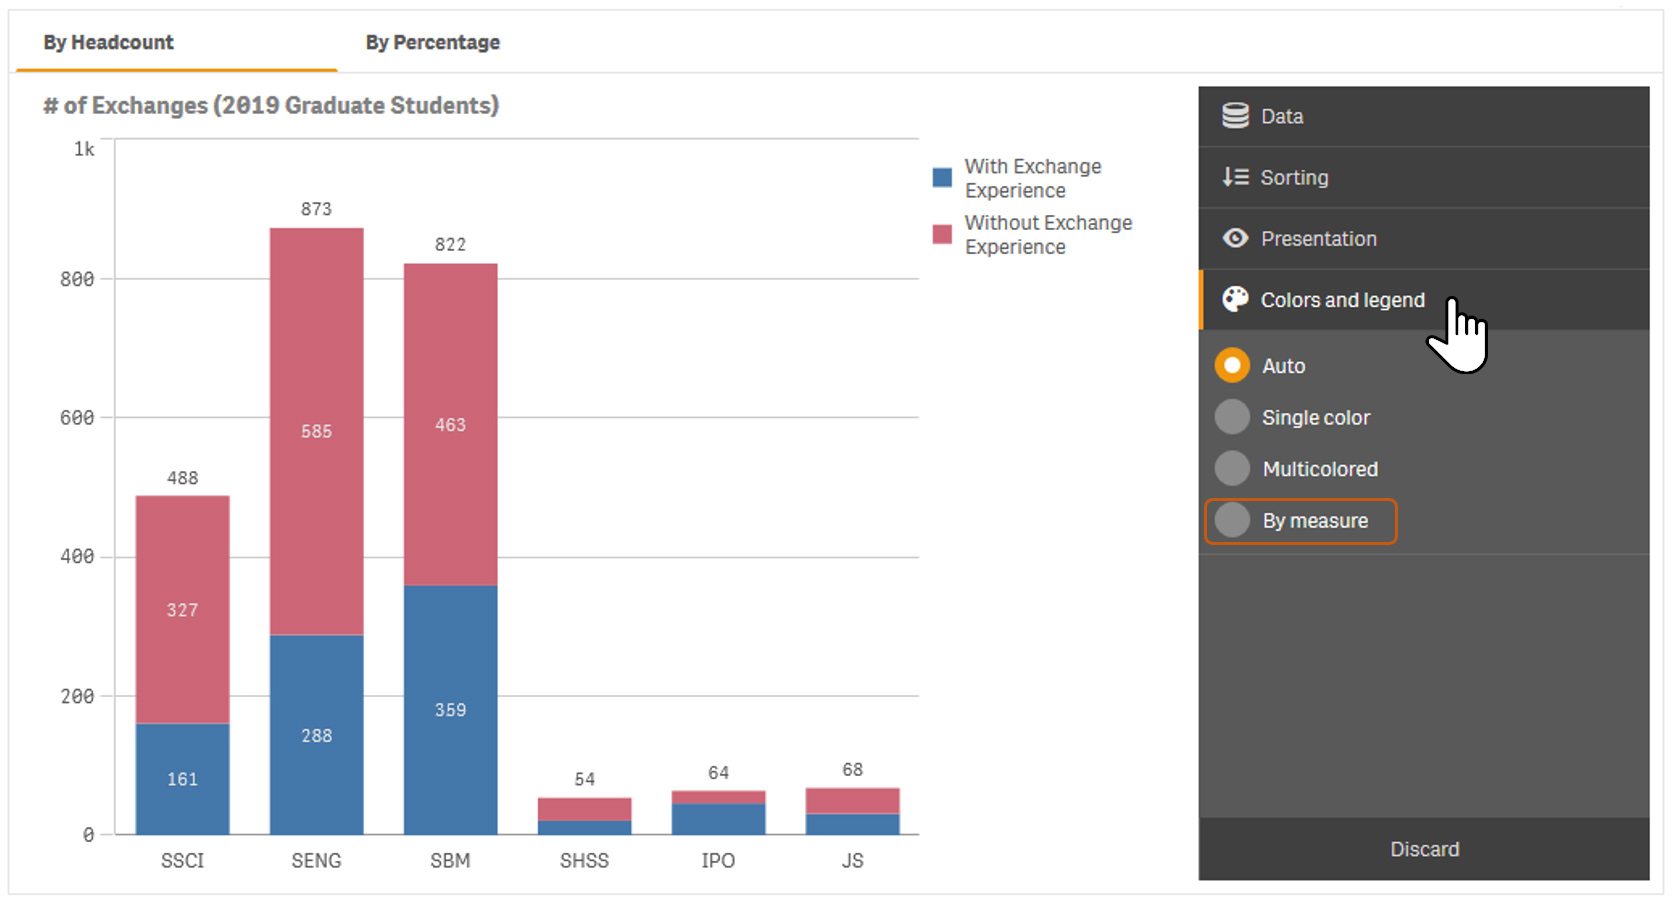The height and width of the screenshot is (904, 1679).
Task: Choose Multicolored coloring
Action: click(x=1232, y=468)
